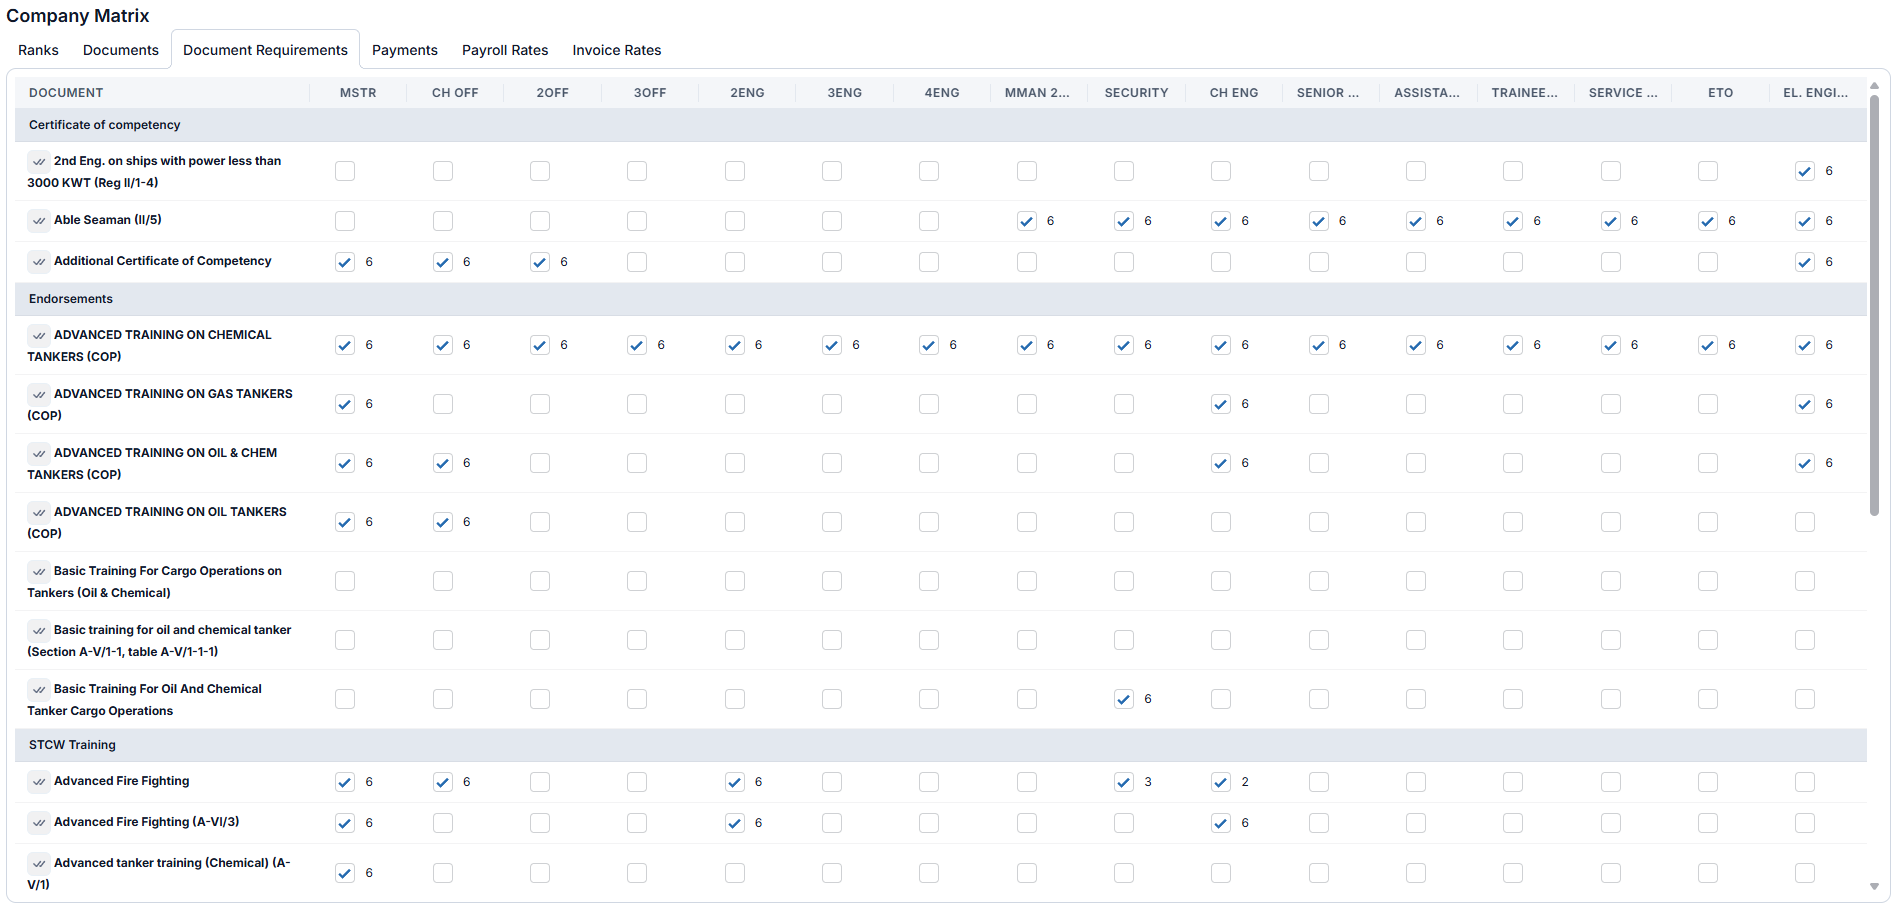Screen dimensions: 1899x908
Task: Click the double-check icon for 2nd Eng. on ships row
Action: (39, 161)
